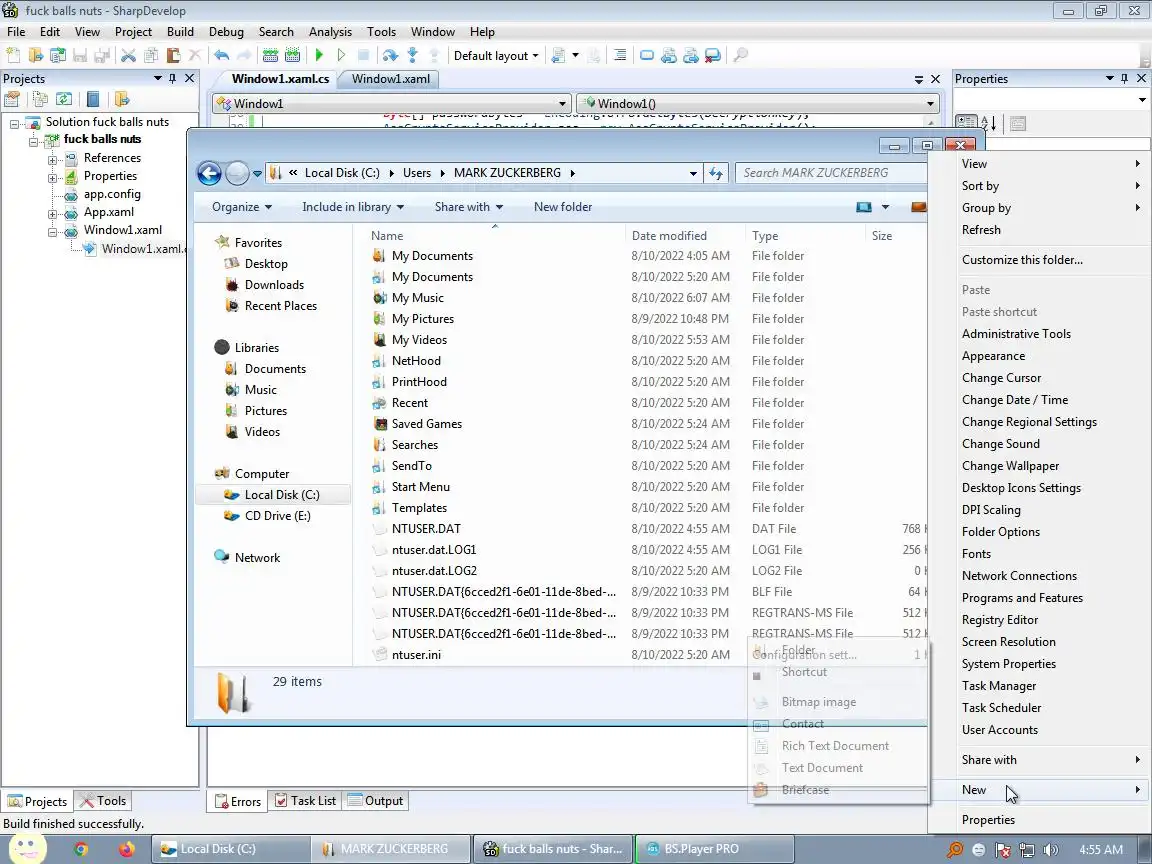Switch to the Window1.xaml tab

click(x=390, y=79)
